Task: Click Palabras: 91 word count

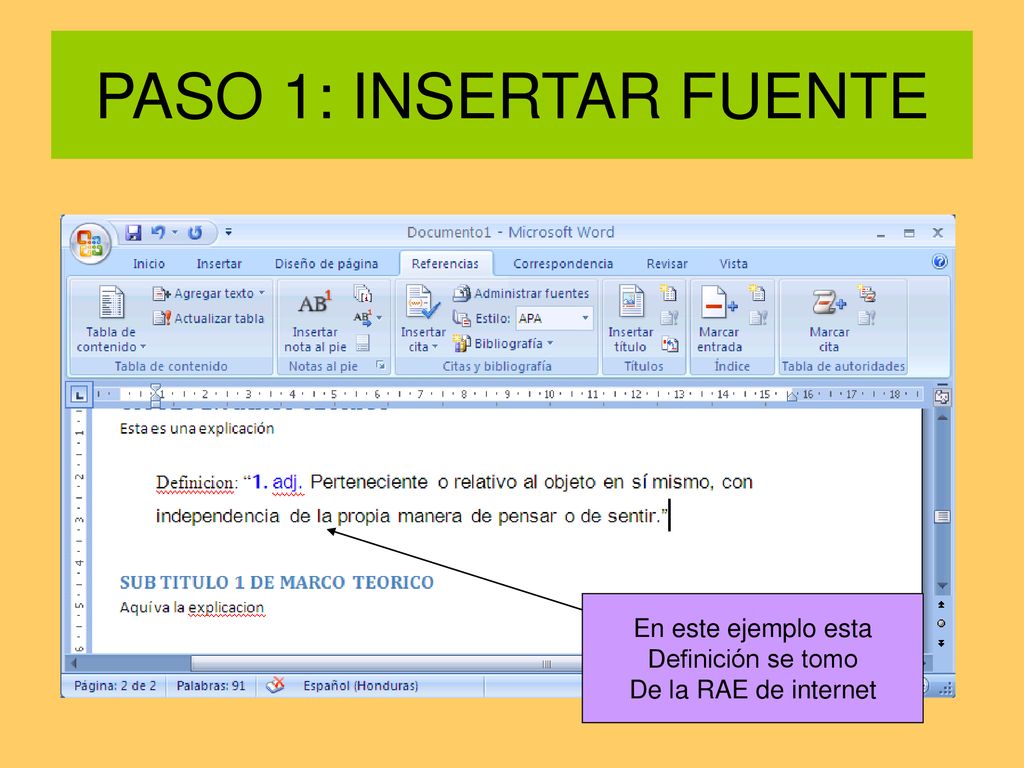Action: (211, 686)
